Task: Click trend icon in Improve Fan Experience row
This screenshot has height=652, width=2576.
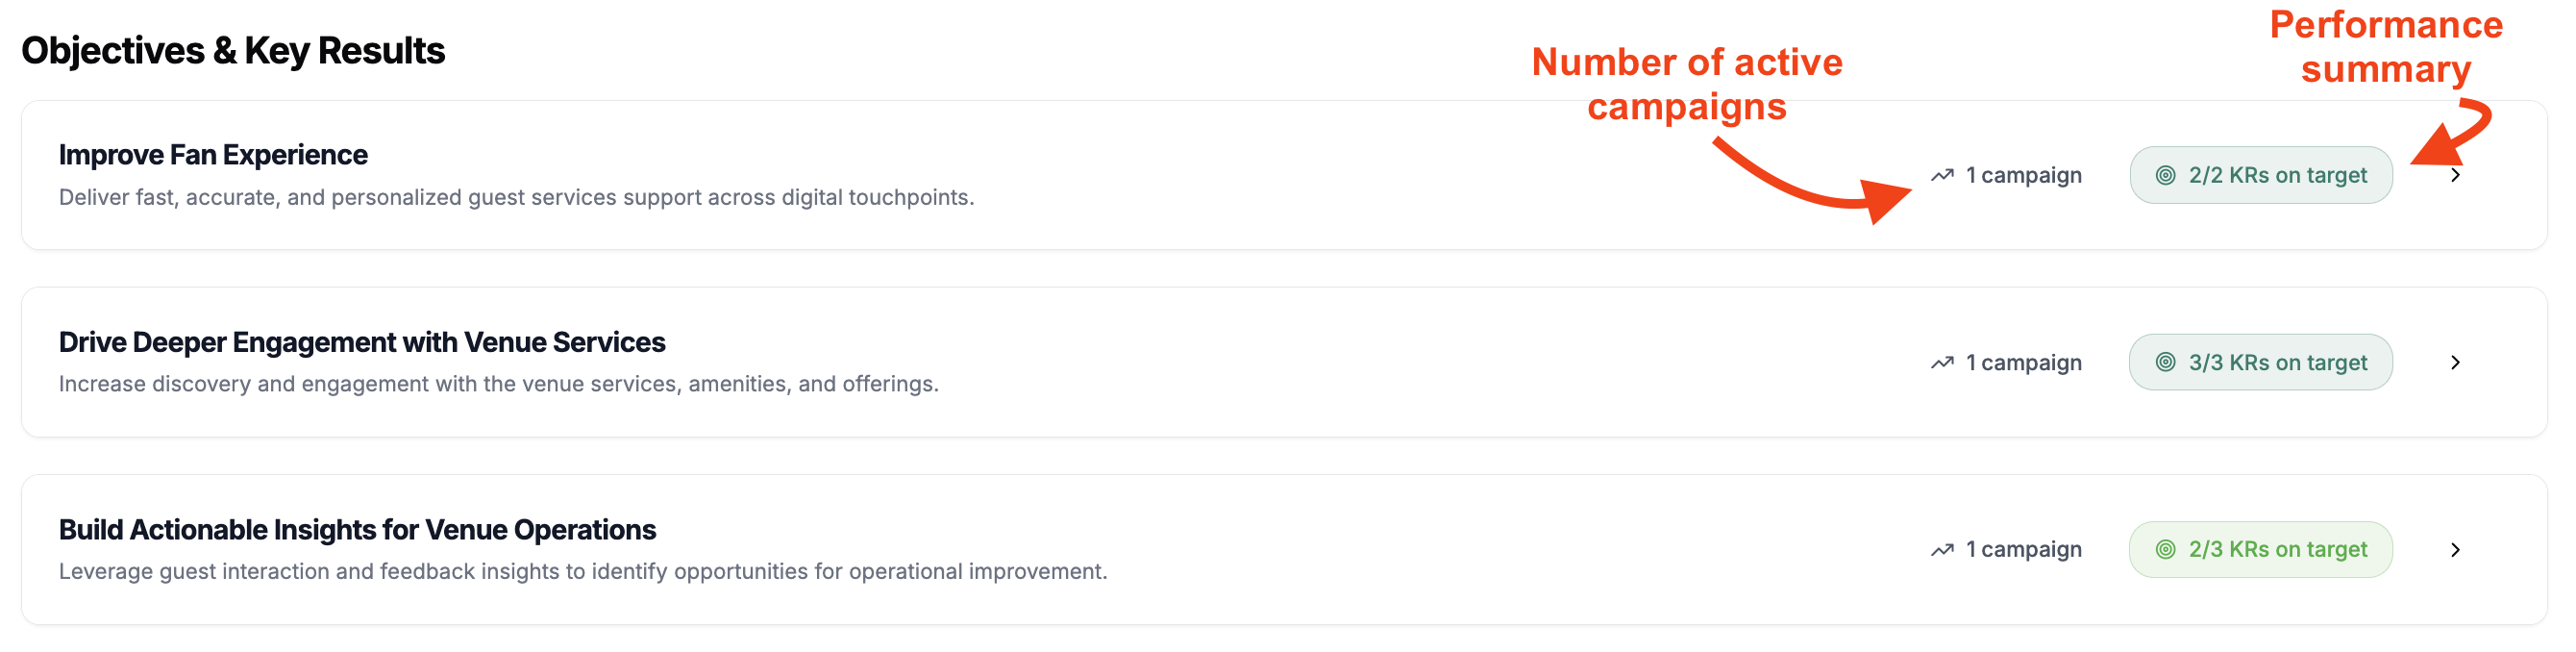Action: tap(1942, 176)
